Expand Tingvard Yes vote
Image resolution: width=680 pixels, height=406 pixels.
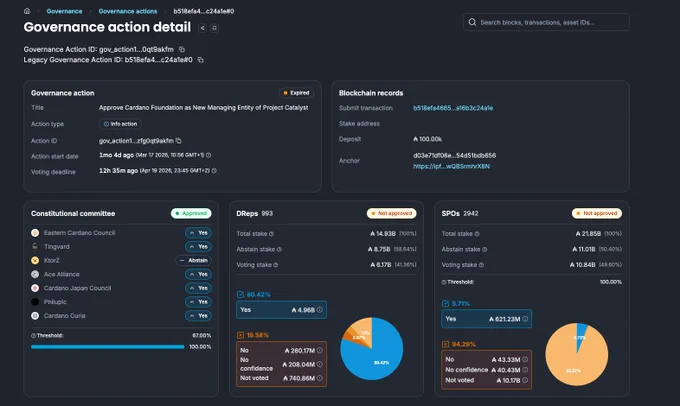(x=198, y=247)
